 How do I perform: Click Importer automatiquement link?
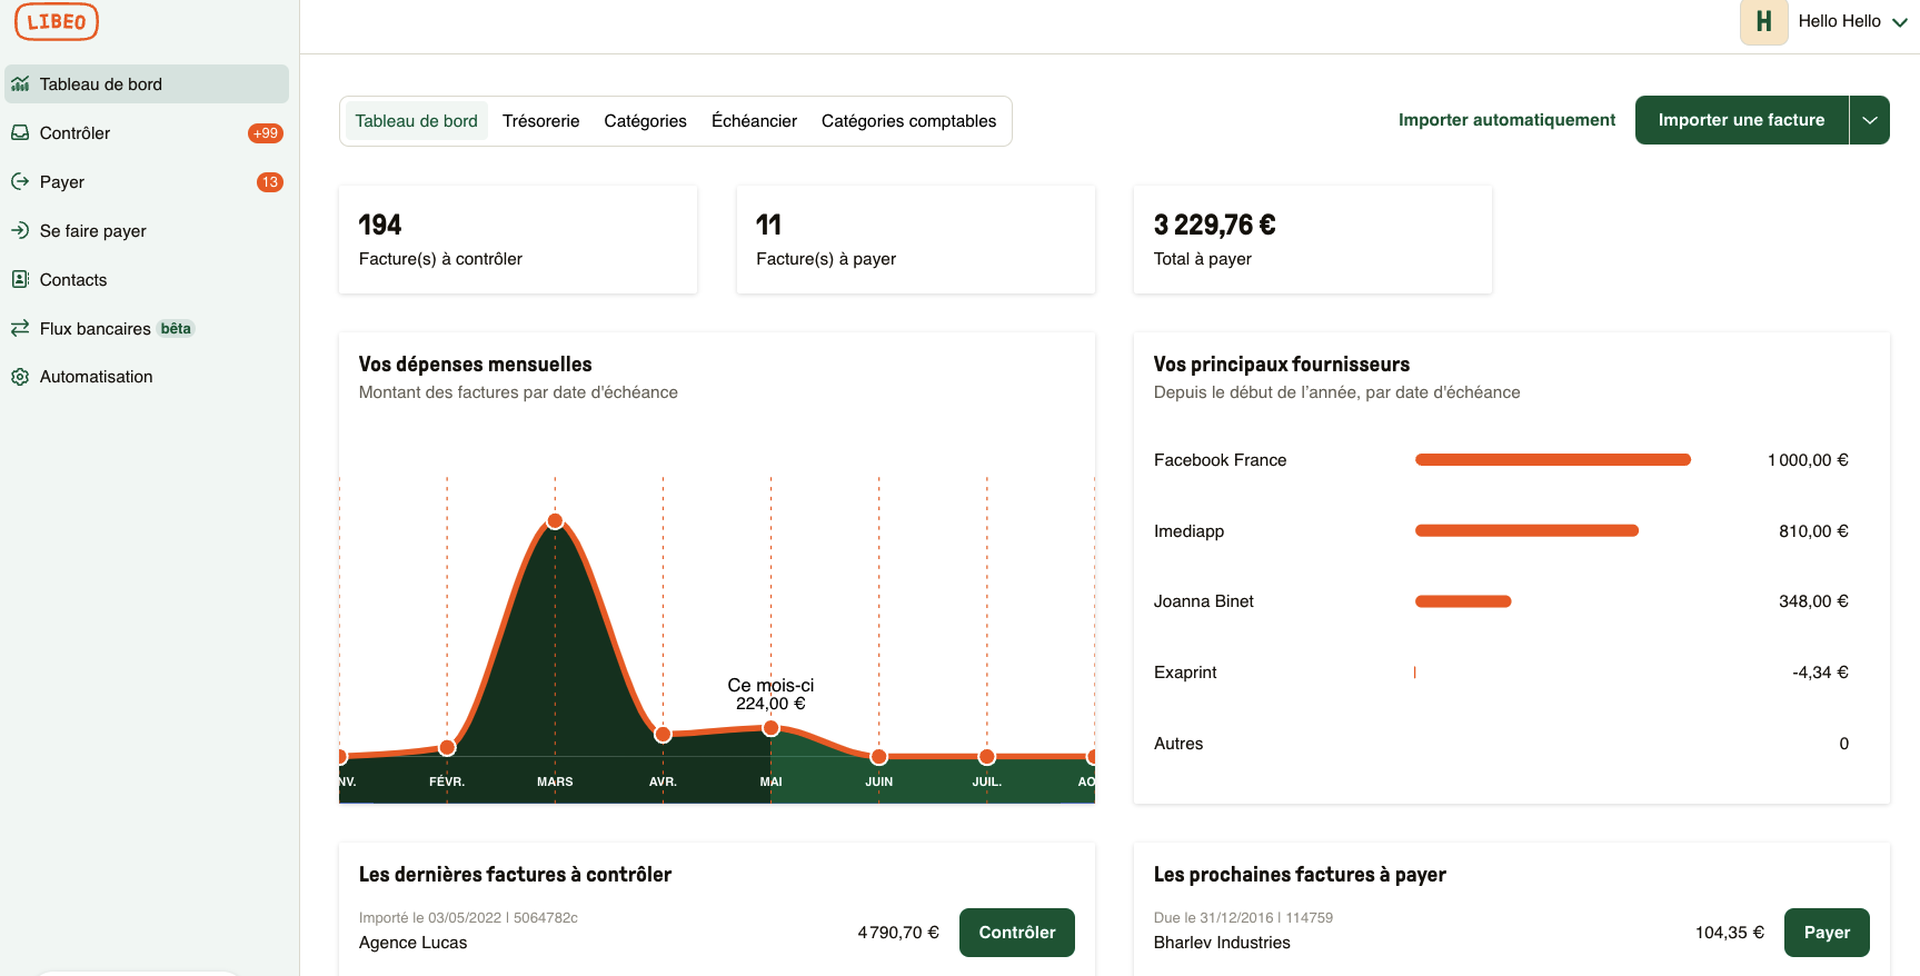tap(1506, 120)
